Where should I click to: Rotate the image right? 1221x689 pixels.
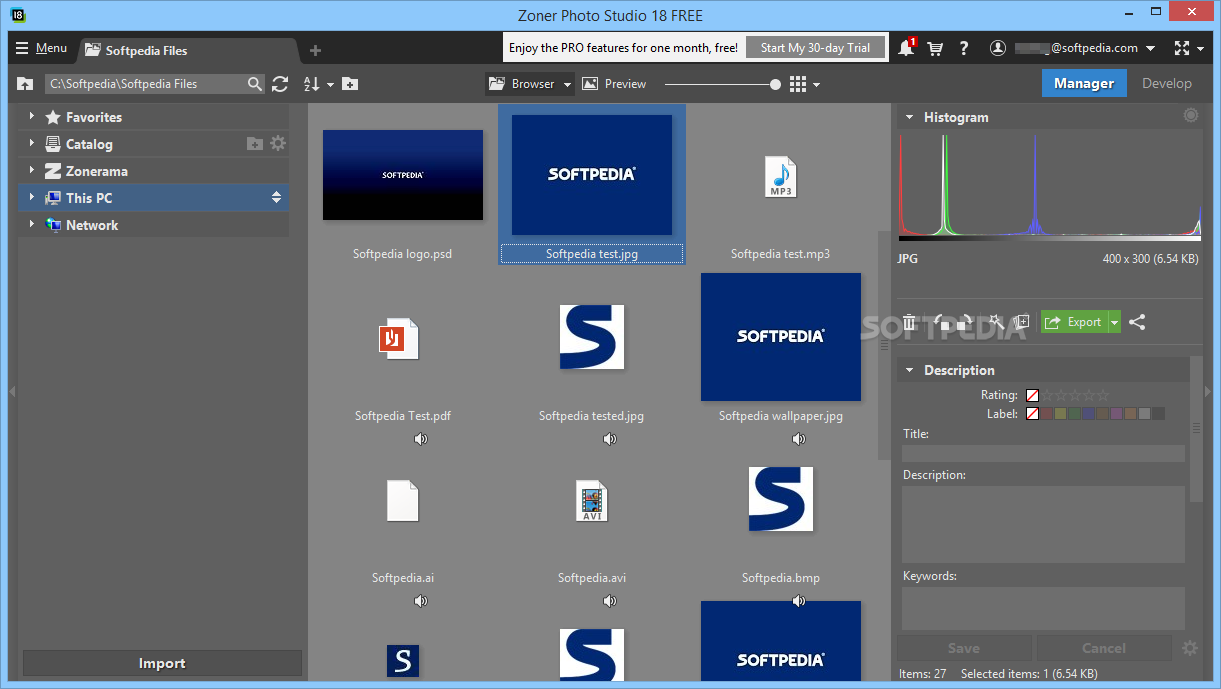[x=965, y=322]
